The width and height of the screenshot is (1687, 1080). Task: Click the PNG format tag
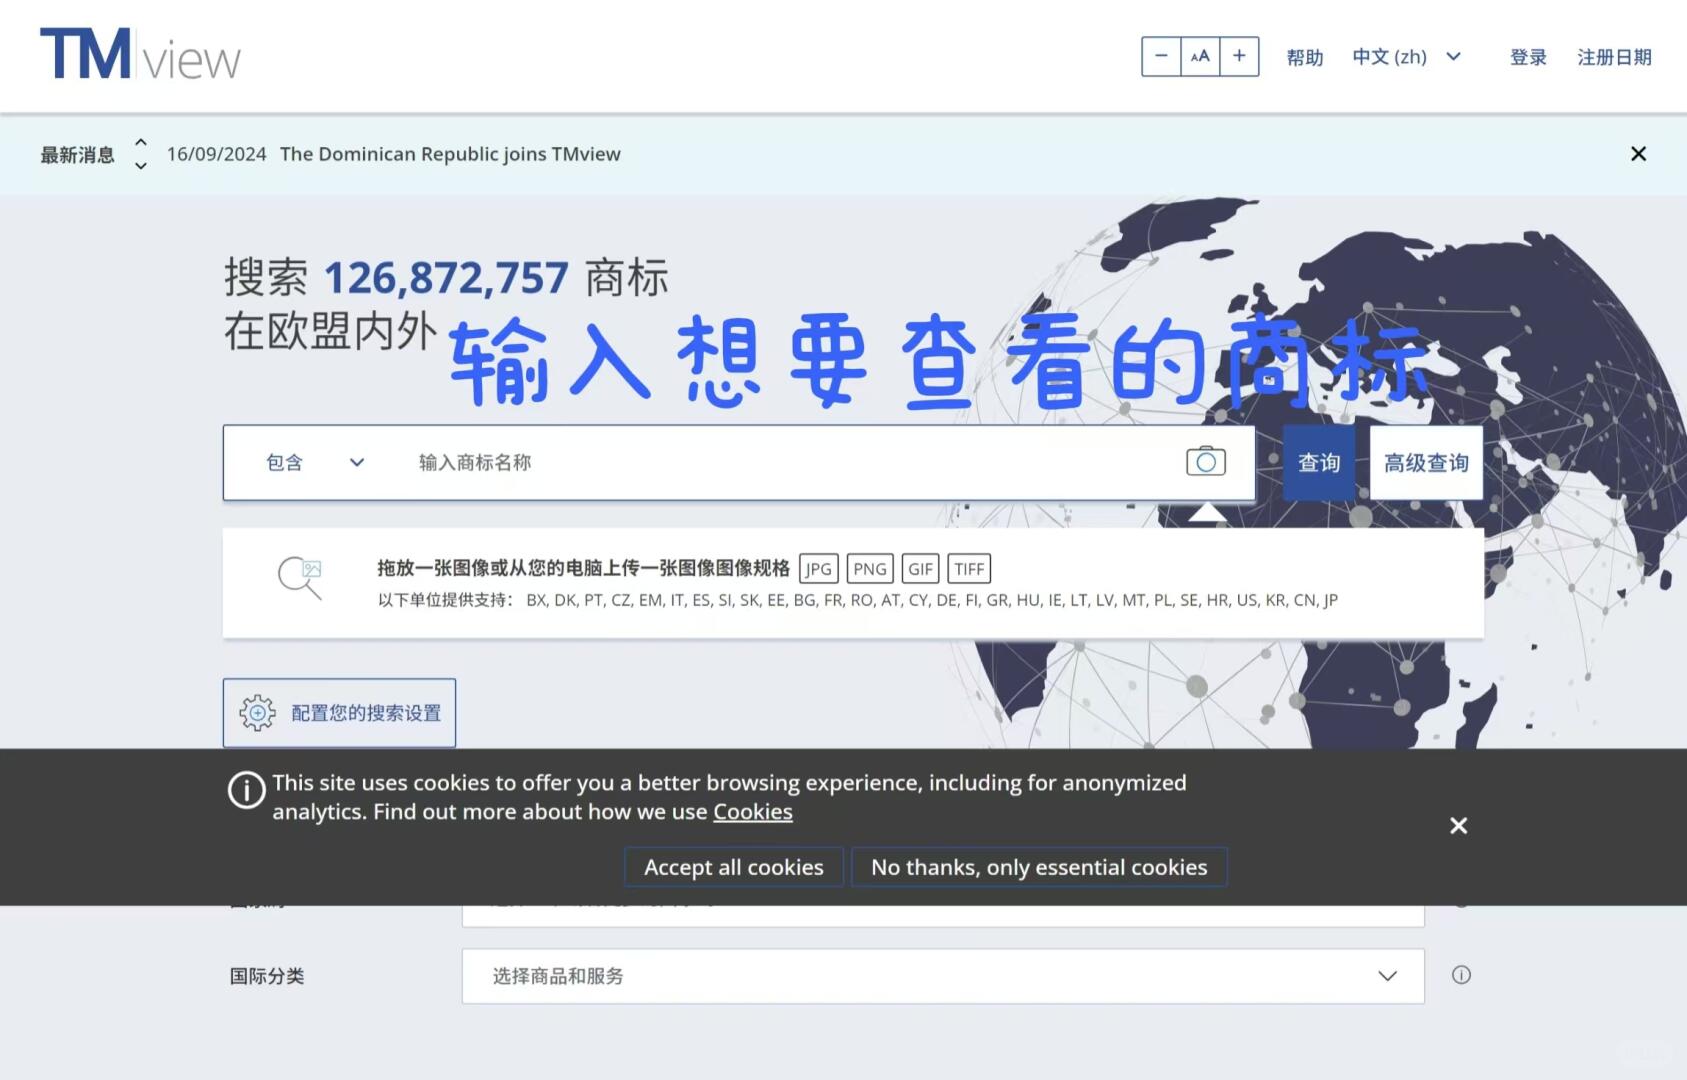869,569
